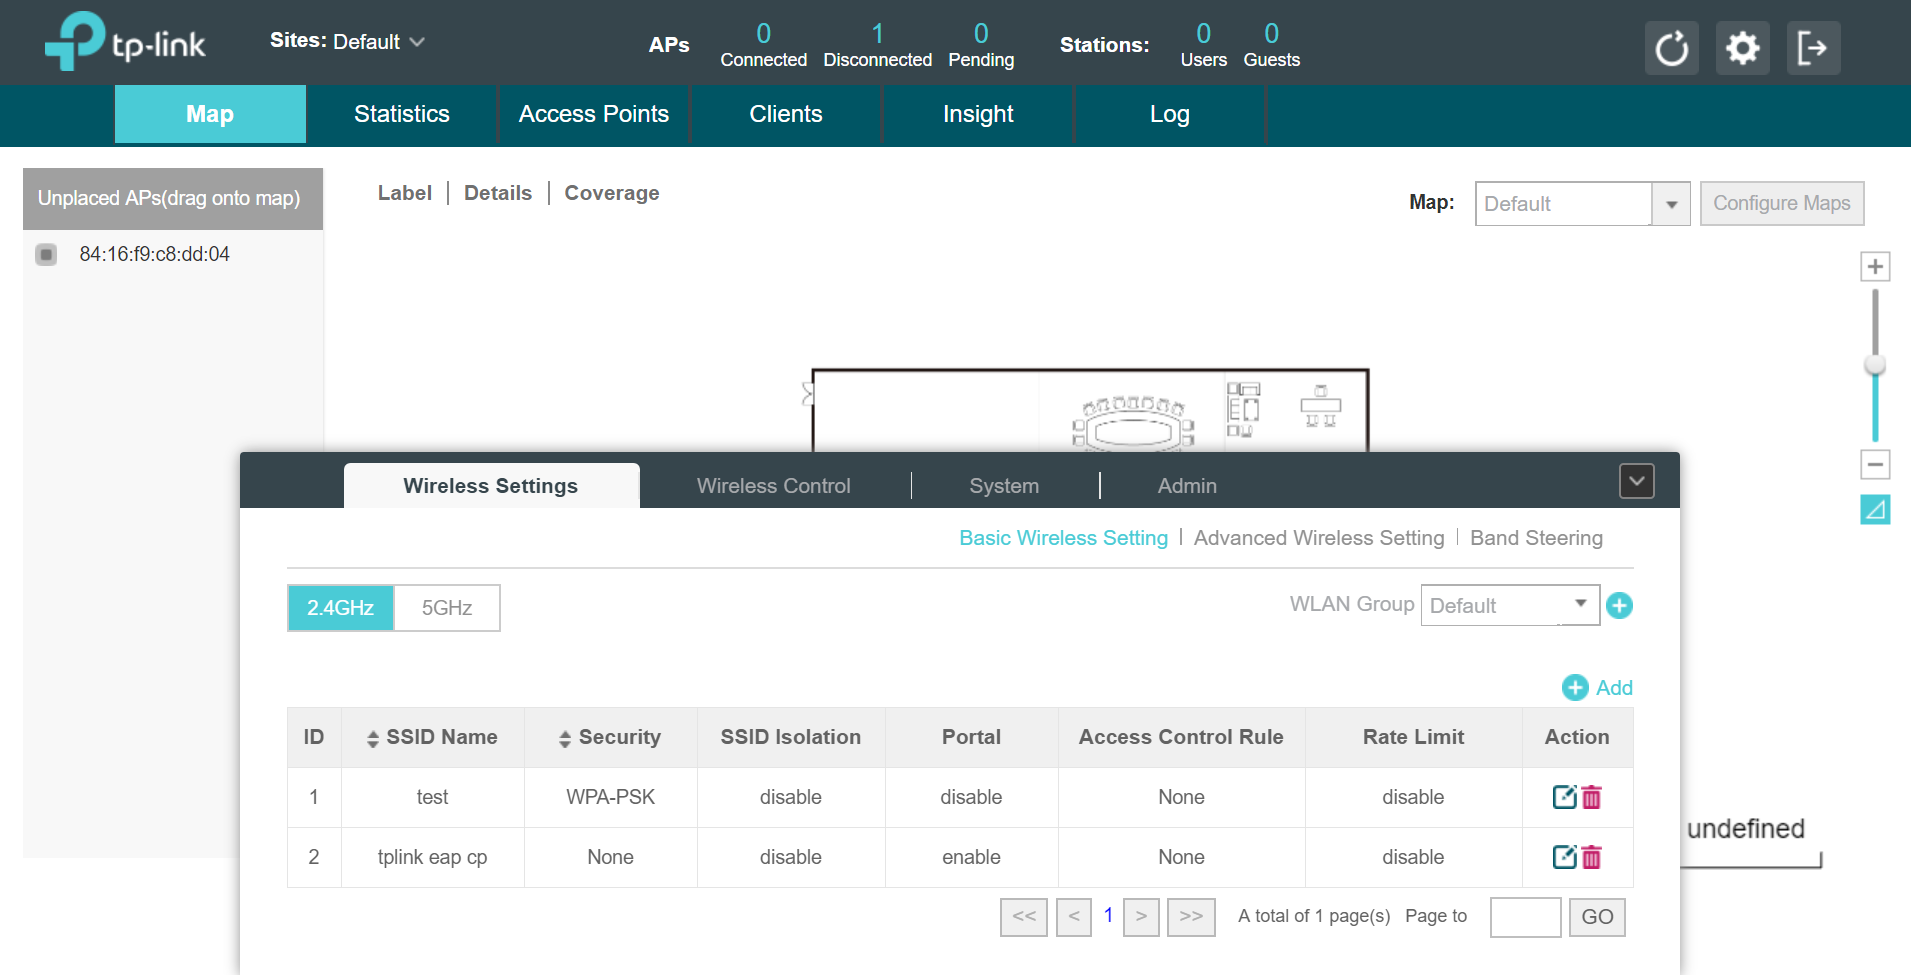Click the Configure Maps button

[1781, 203]
